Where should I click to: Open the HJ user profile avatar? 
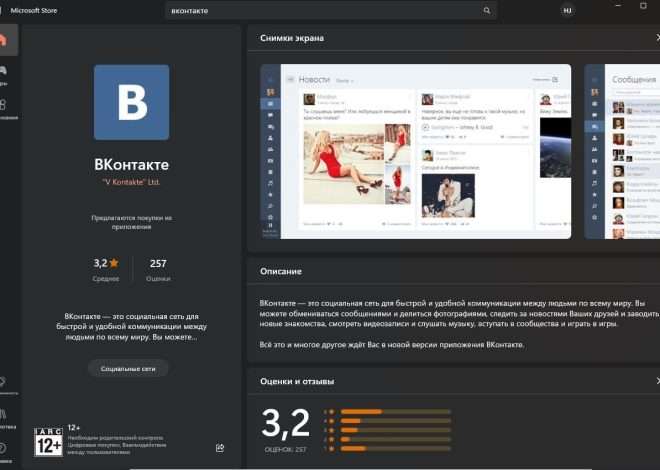tap(568, 10)
